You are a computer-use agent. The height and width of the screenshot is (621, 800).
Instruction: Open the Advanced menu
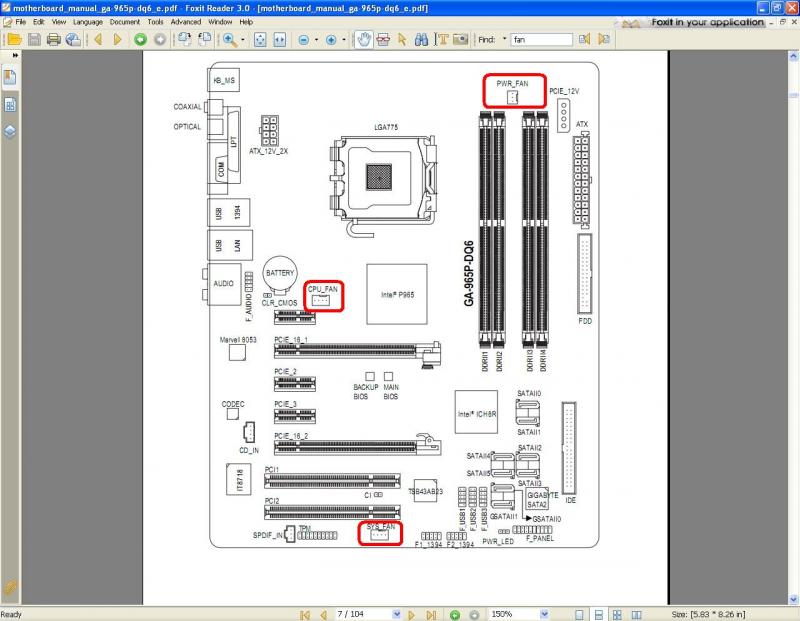tap(186, 22)
